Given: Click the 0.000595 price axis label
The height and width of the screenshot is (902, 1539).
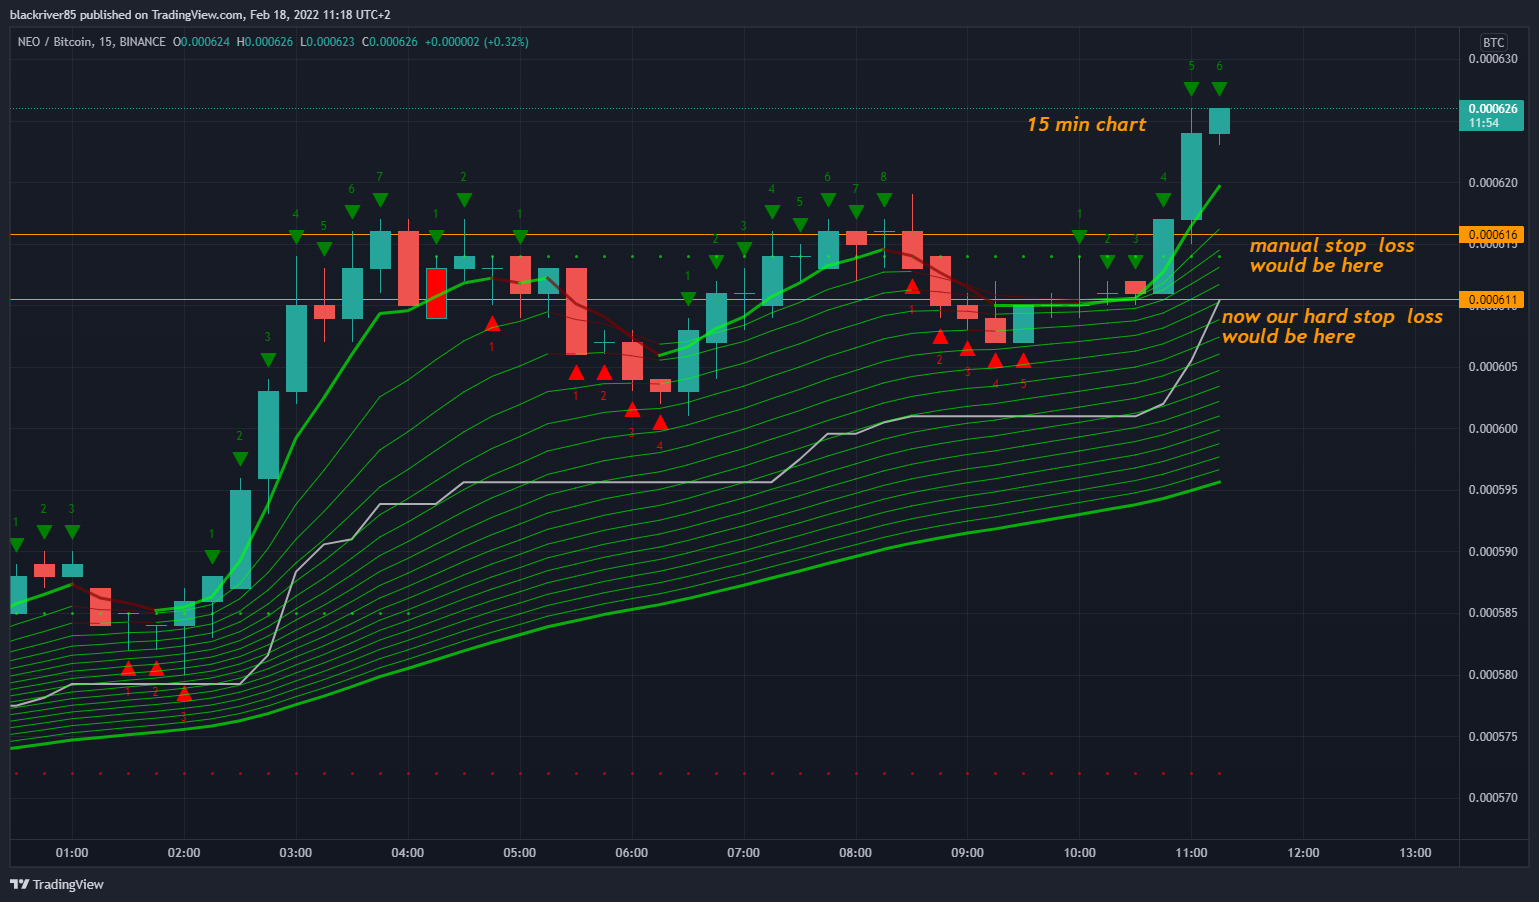Looking at the screenshot, I should [1492, 490].
